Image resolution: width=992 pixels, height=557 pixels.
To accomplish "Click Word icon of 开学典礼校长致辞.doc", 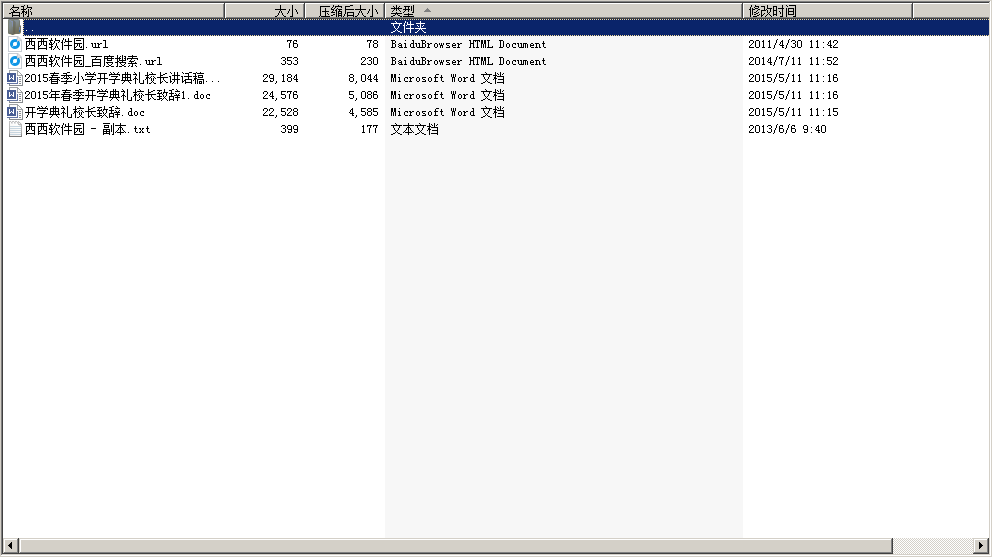I will [15, 113].
